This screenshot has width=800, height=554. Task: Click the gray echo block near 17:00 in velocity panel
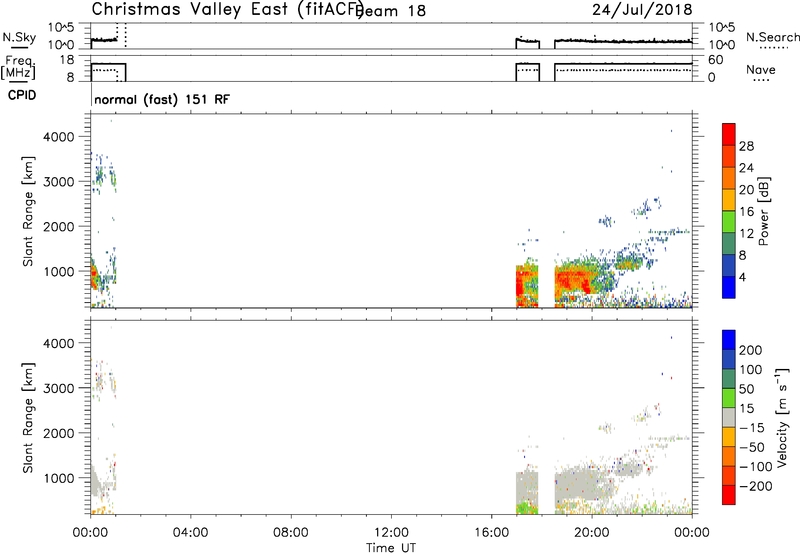click(527, 487)
